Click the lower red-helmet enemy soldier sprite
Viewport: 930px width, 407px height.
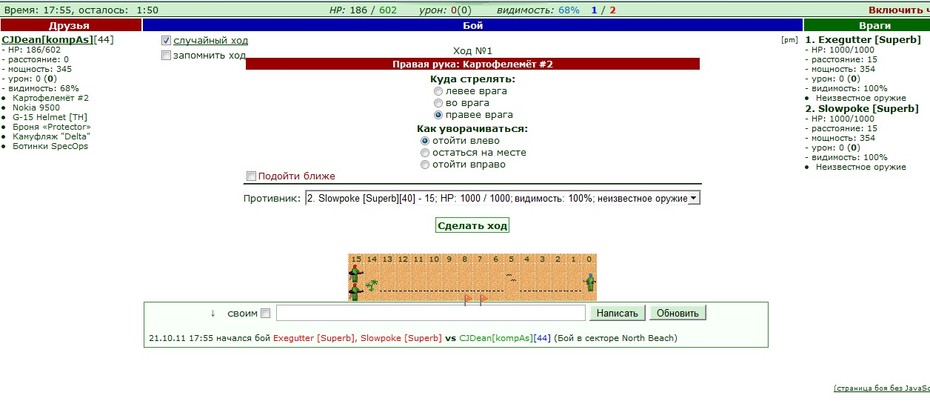click(355, 292)
